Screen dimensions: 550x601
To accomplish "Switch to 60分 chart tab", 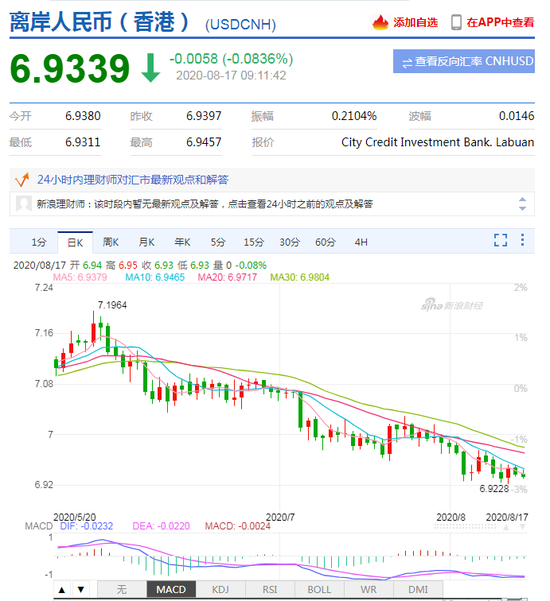I will click(x=325, y=242).
